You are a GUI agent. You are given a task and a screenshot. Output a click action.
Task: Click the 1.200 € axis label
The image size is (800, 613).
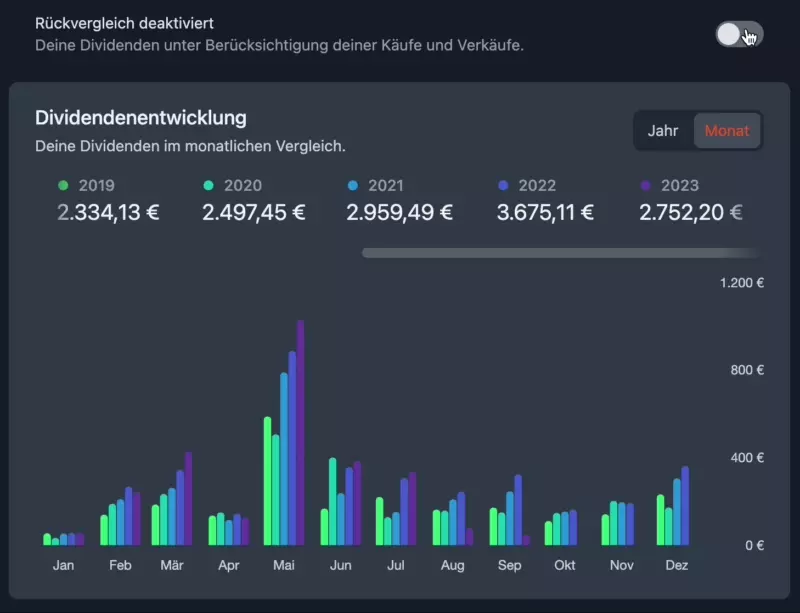point(744,283)
